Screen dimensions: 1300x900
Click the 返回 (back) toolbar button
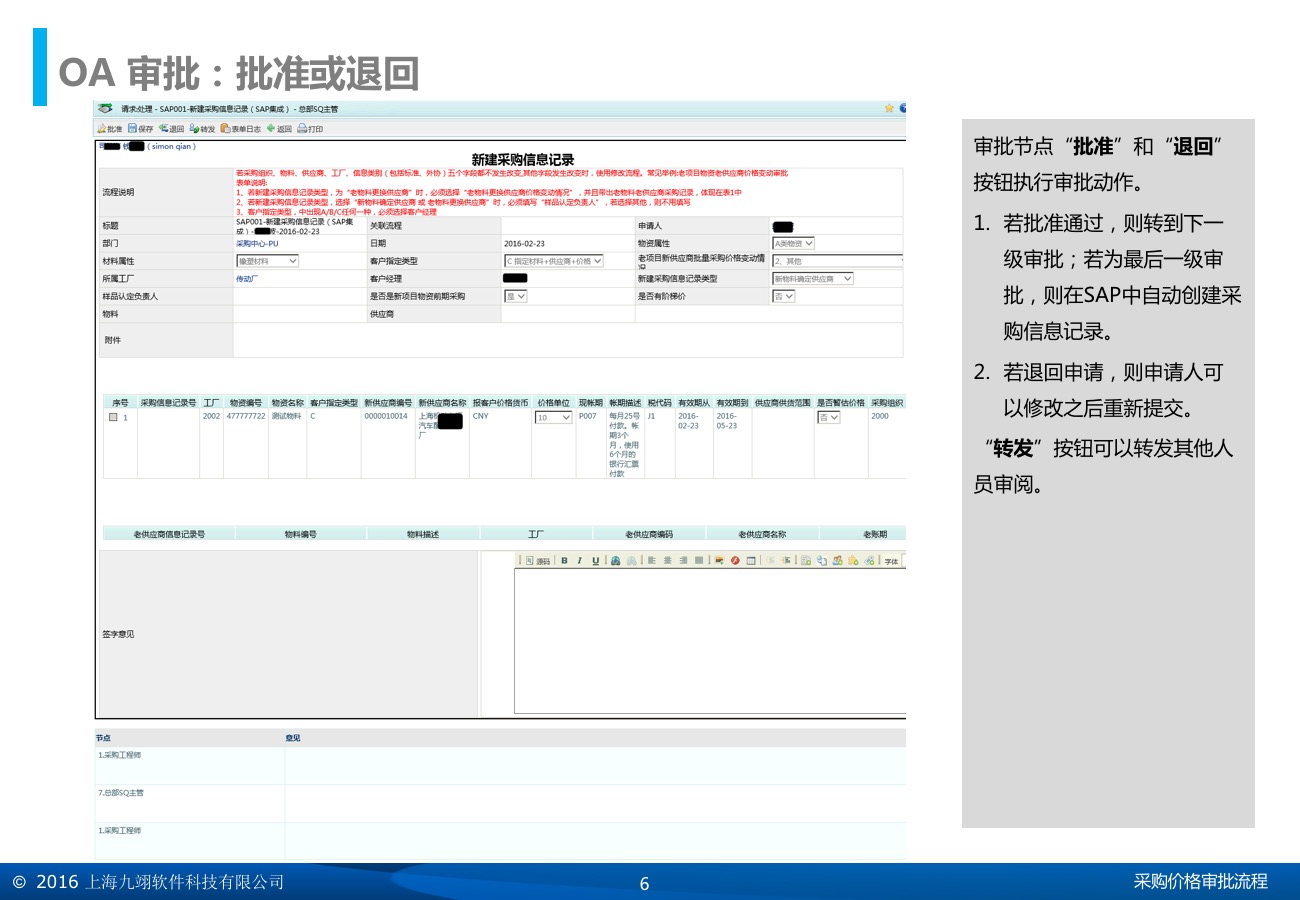(279, 129)
